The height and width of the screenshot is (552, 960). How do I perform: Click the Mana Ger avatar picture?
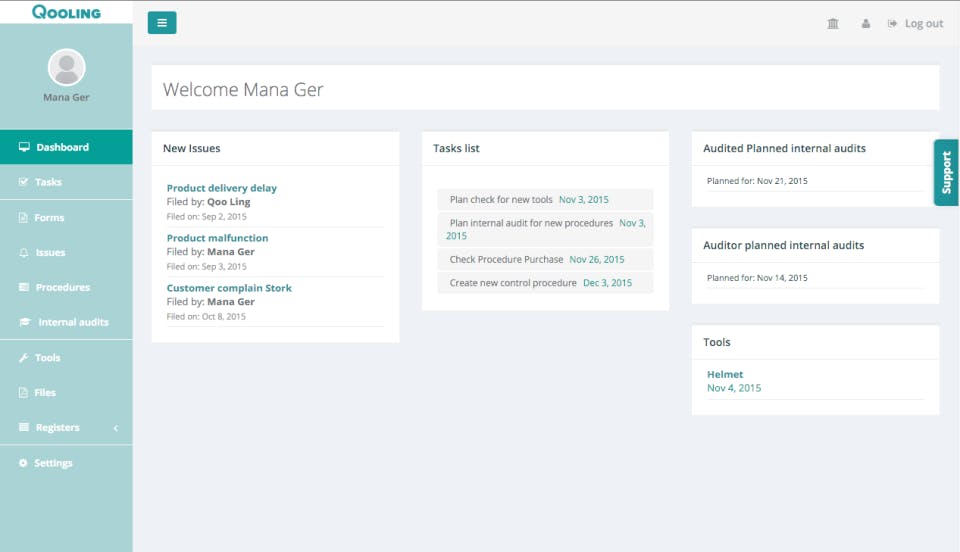point(67,68)
